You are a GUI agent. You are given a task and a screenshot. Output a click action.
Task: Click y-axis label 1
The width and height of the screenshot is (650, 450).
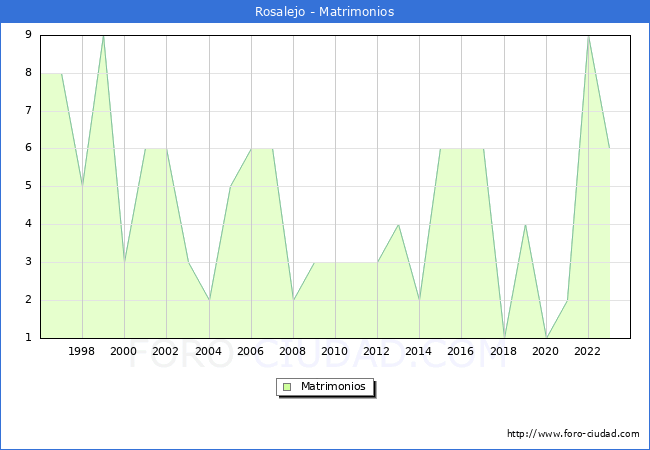click(28, 337)
